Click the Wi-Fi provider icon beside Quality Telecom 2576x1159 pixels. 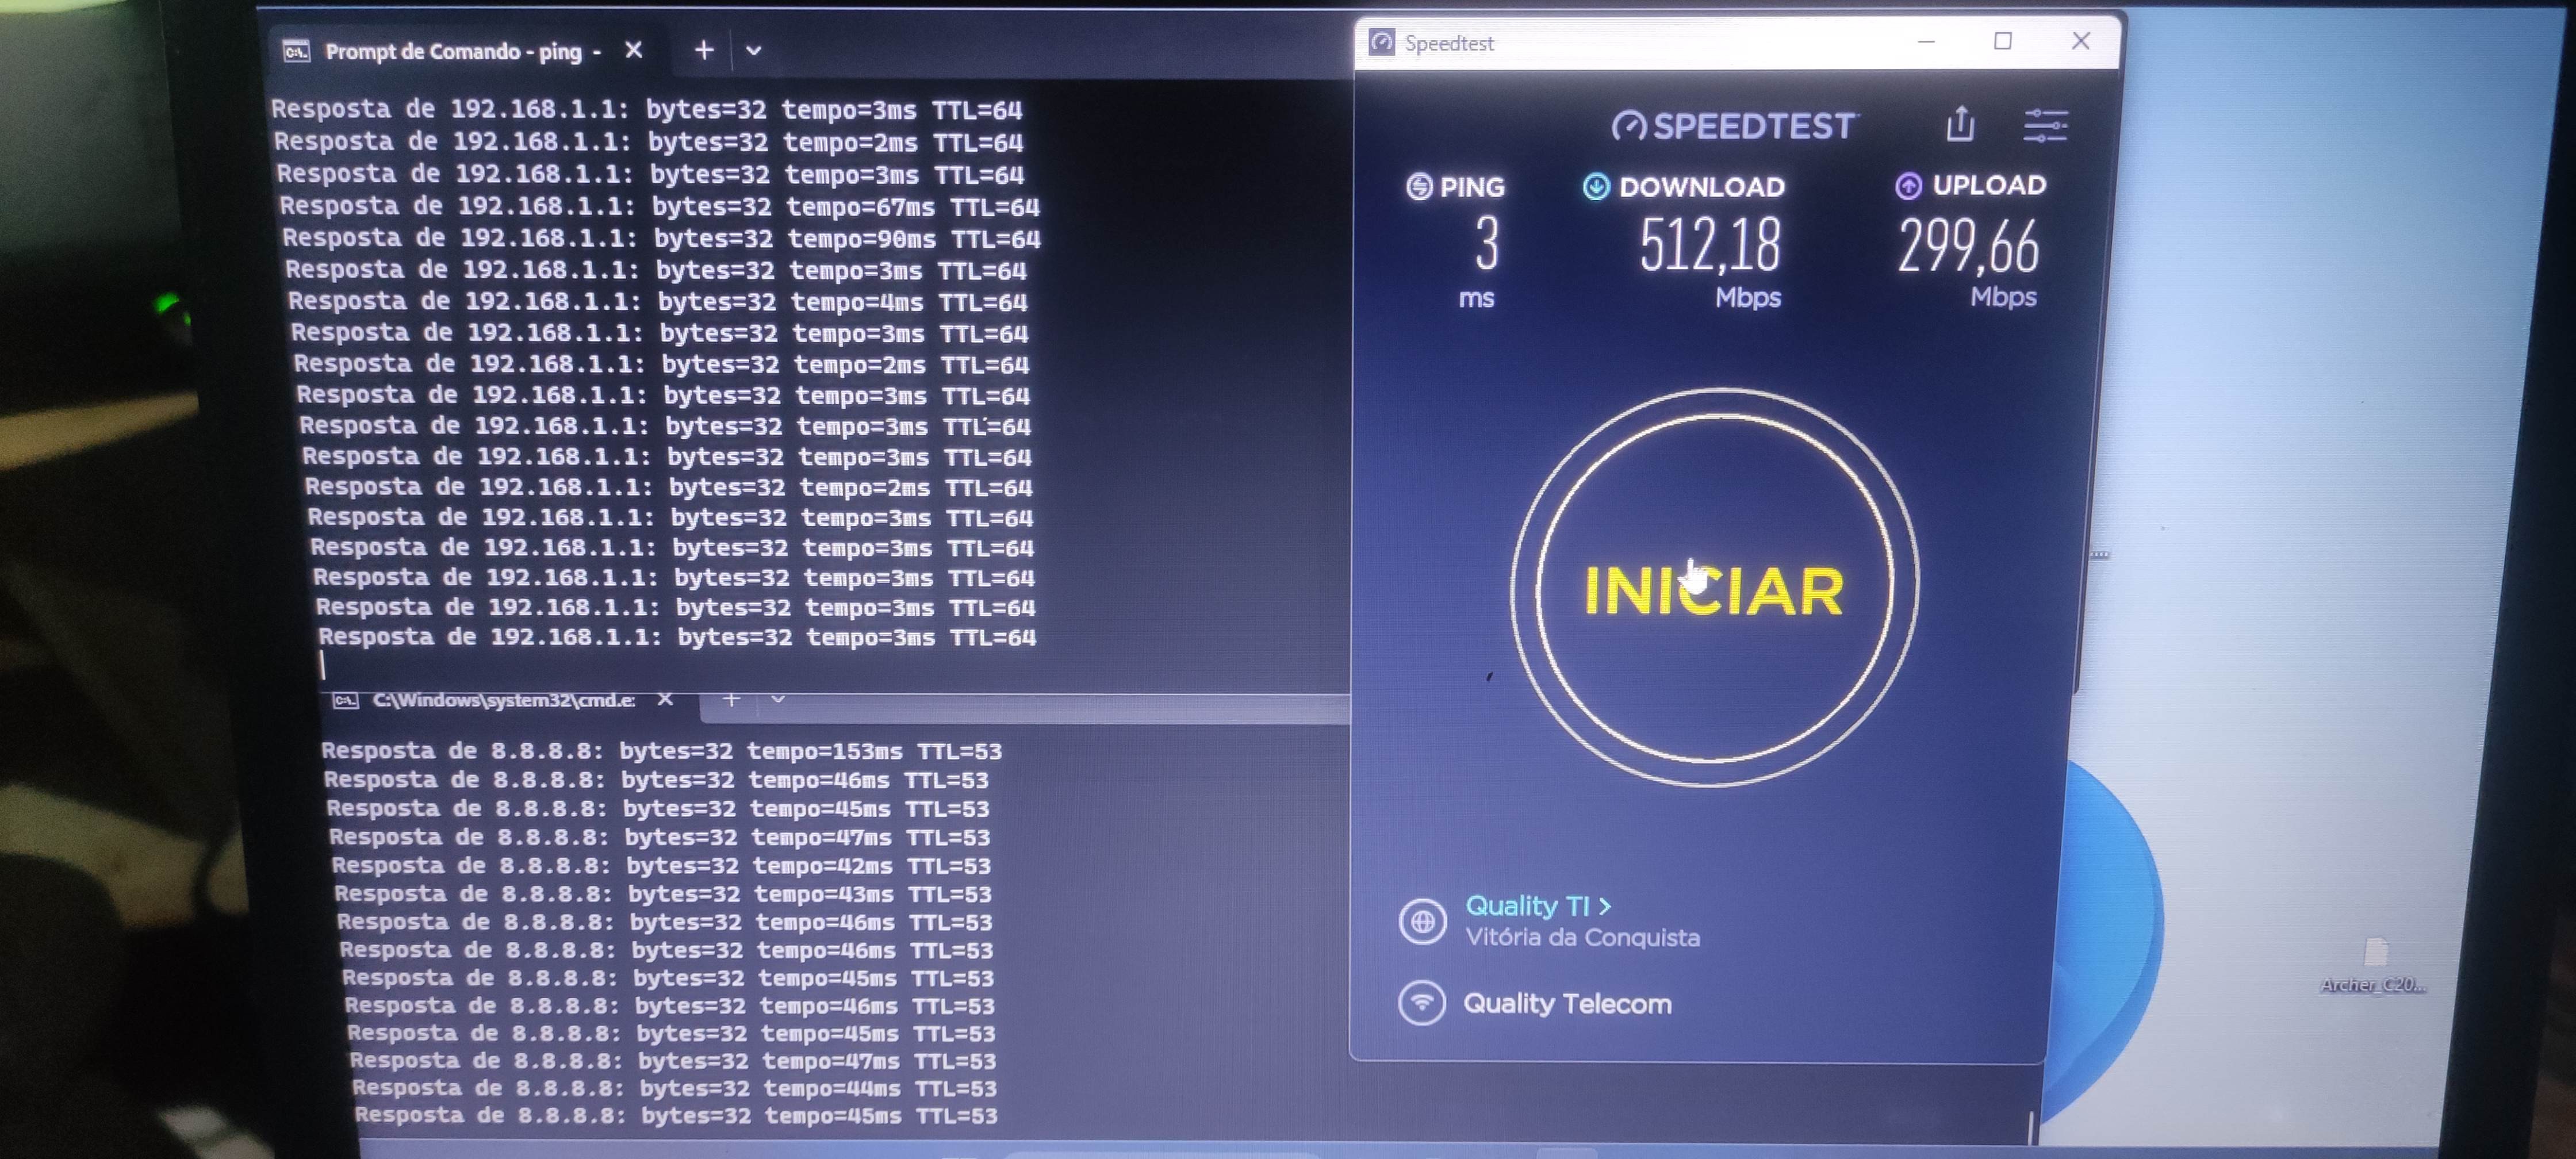(1422, 1002)
